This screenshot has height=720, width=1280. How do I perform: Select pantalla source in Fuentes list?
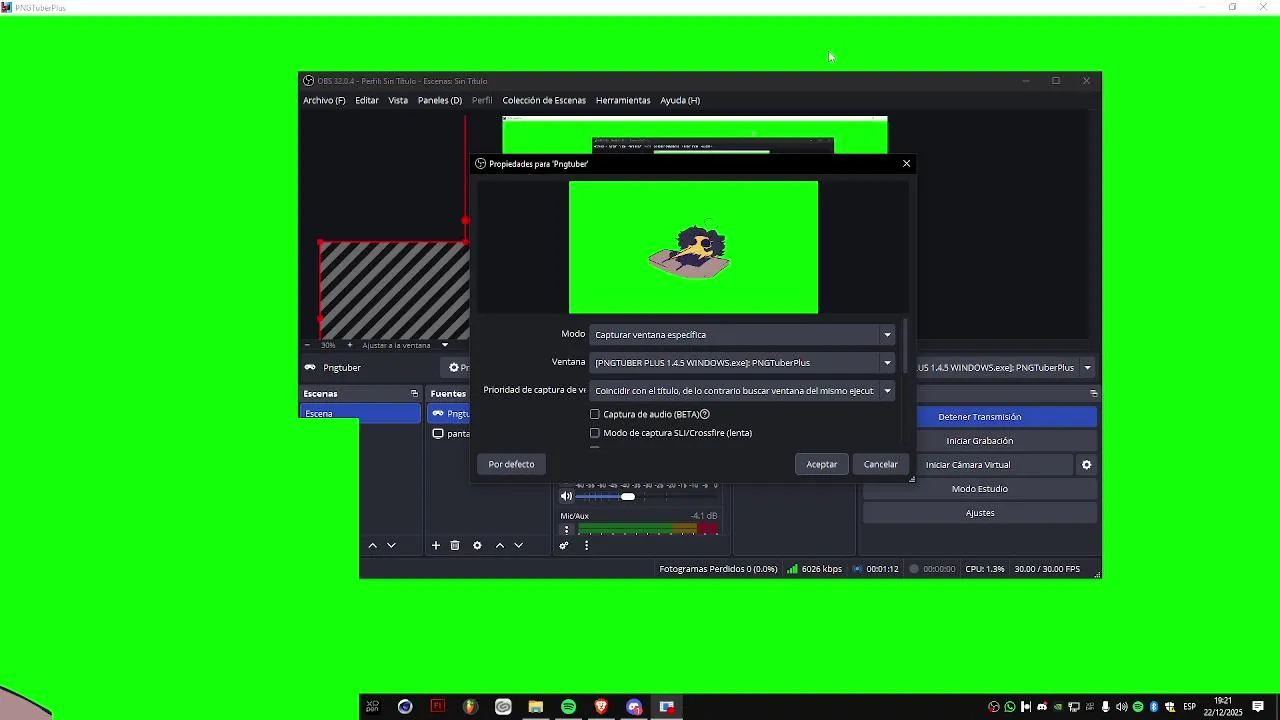[x=450, y=434]
